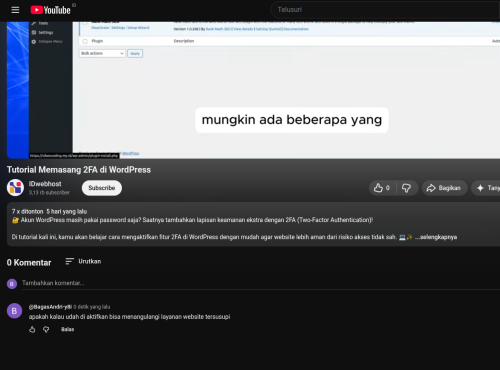This screenshot has width=500, height=370.
Task: Click the video title 'Tutorial Memasang 2FA di WordPress'
Action: (79, 170)
